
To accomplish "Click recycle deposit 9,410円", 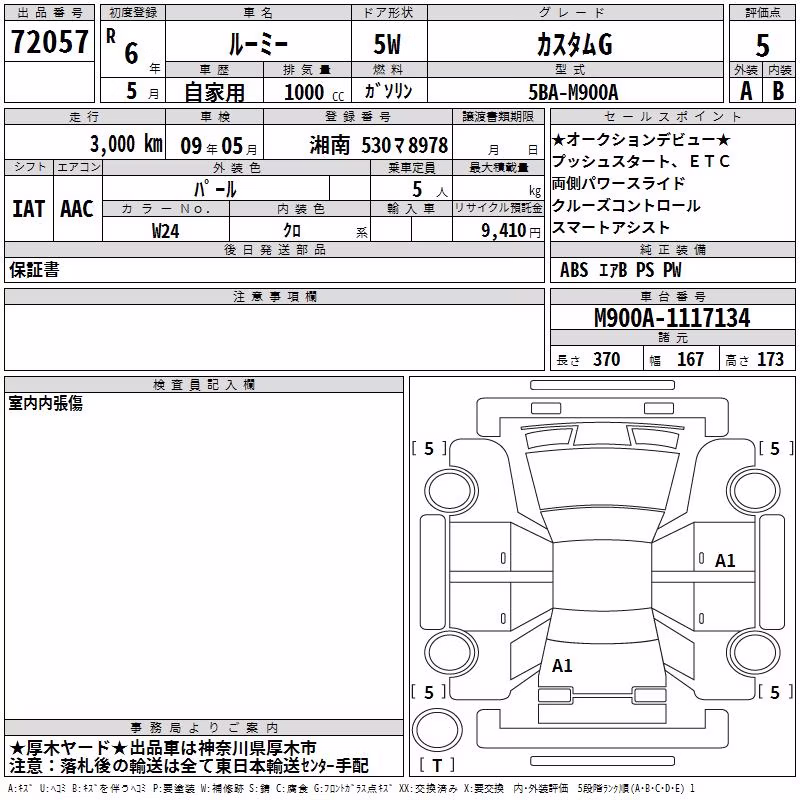I will (511, 231).
